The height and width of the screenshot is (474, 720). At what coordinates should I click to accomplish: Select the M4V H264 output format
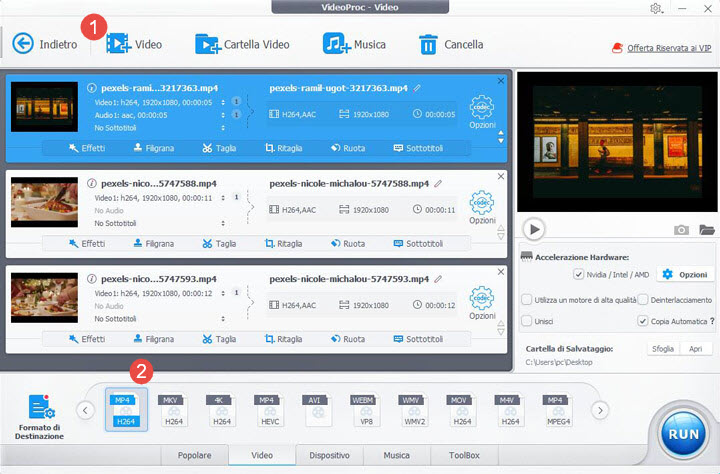pyautogui.click(x=510, y=410)
